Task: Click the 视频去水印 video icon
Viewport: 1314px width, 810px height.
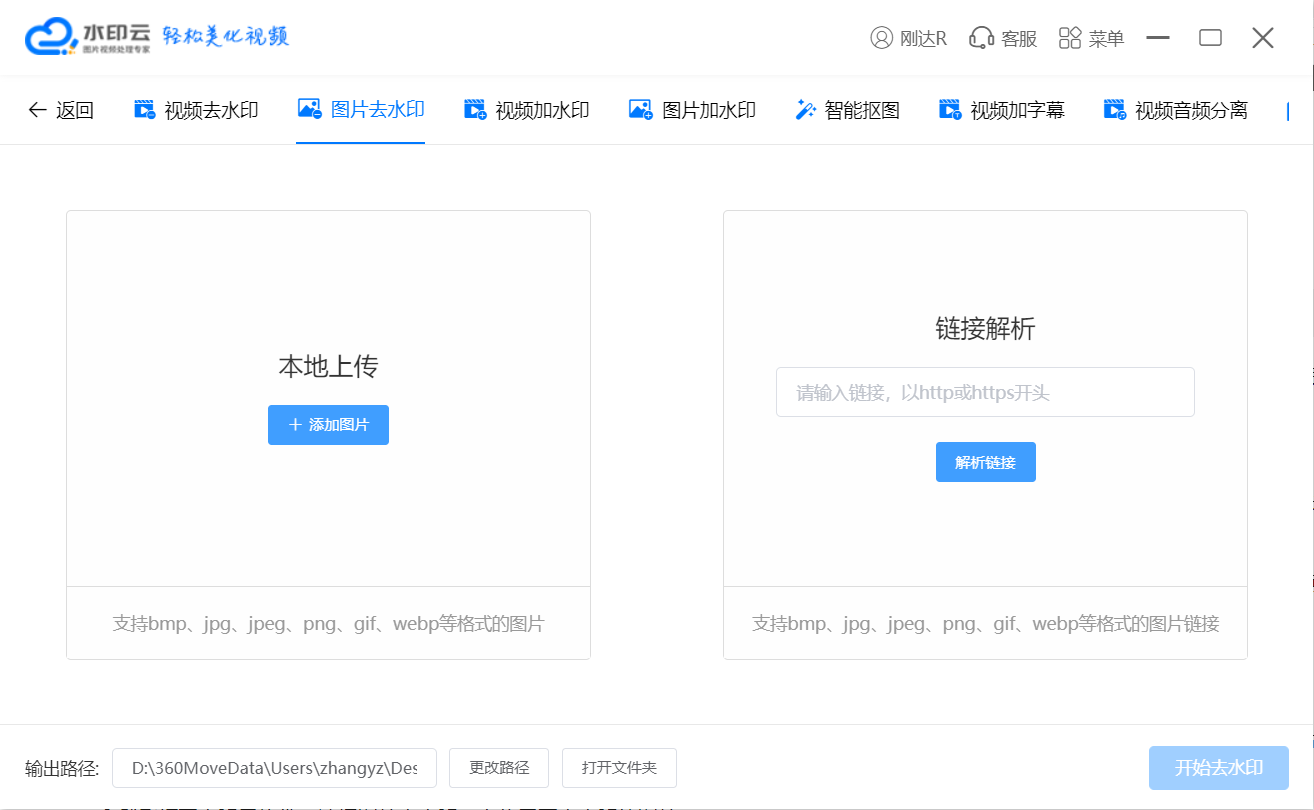Action: click(x=145, y=110)
